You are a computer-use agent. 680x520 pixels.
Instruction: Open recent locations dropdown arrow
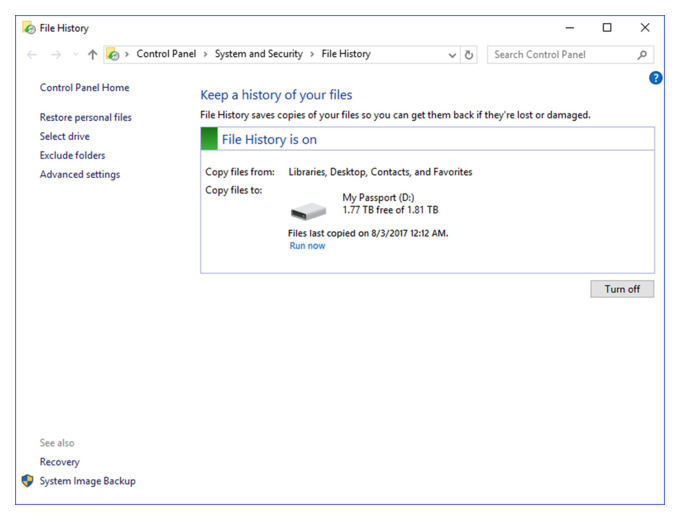click(76, 55)
